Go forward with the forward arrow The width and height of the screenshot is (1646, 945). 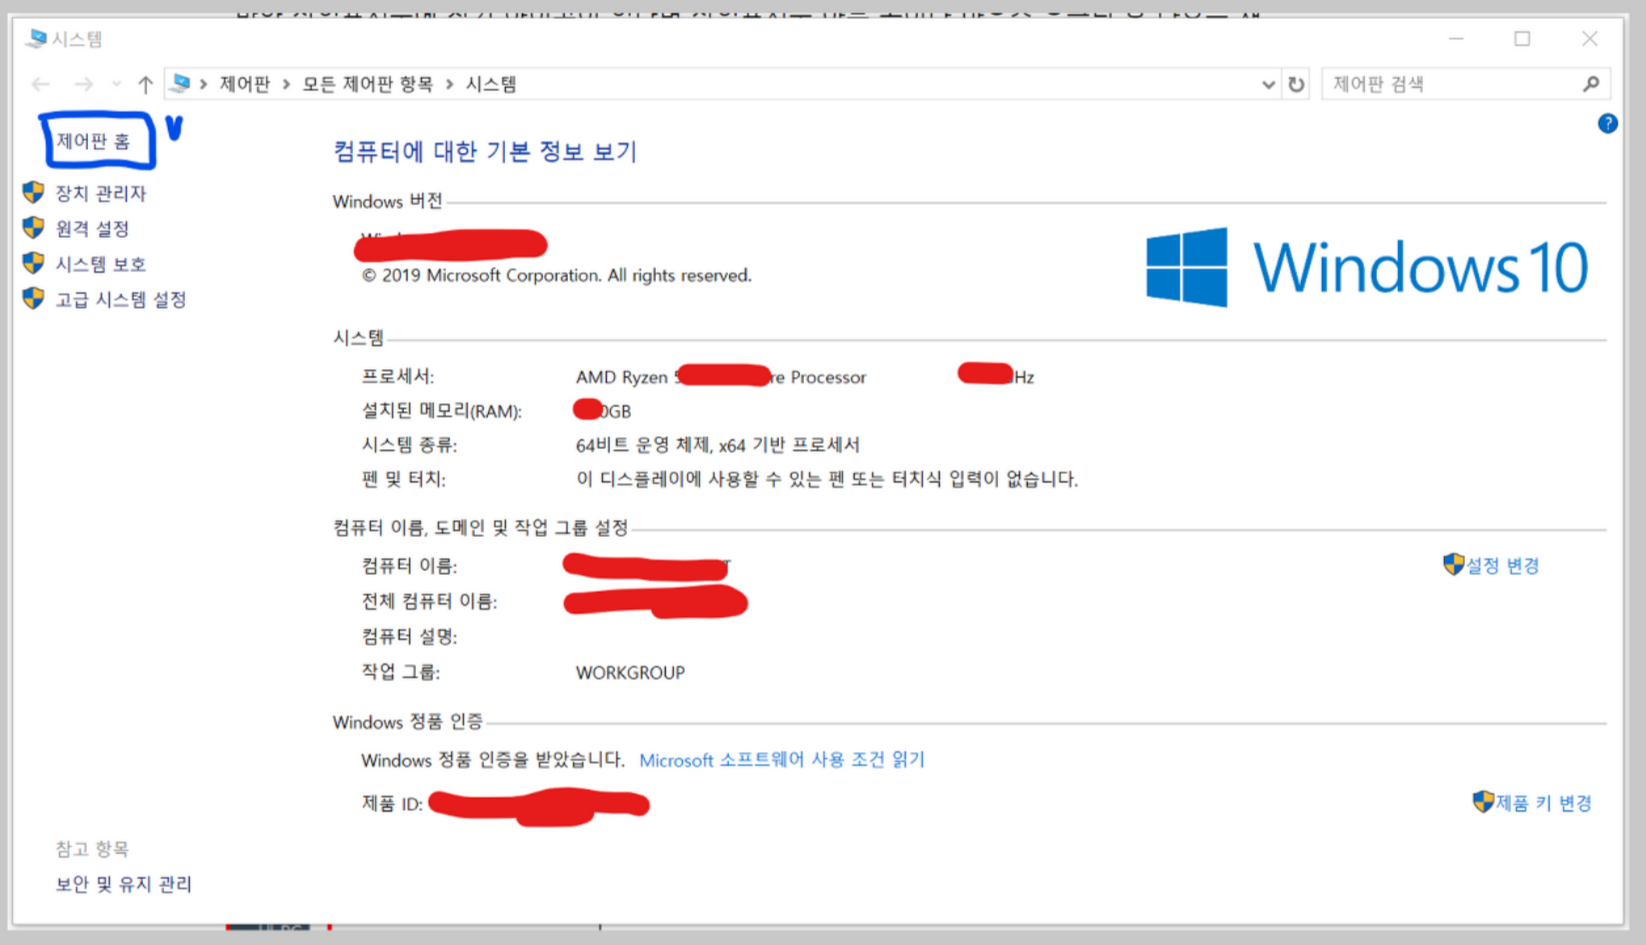pyautogui.click(x=84, y=84)
